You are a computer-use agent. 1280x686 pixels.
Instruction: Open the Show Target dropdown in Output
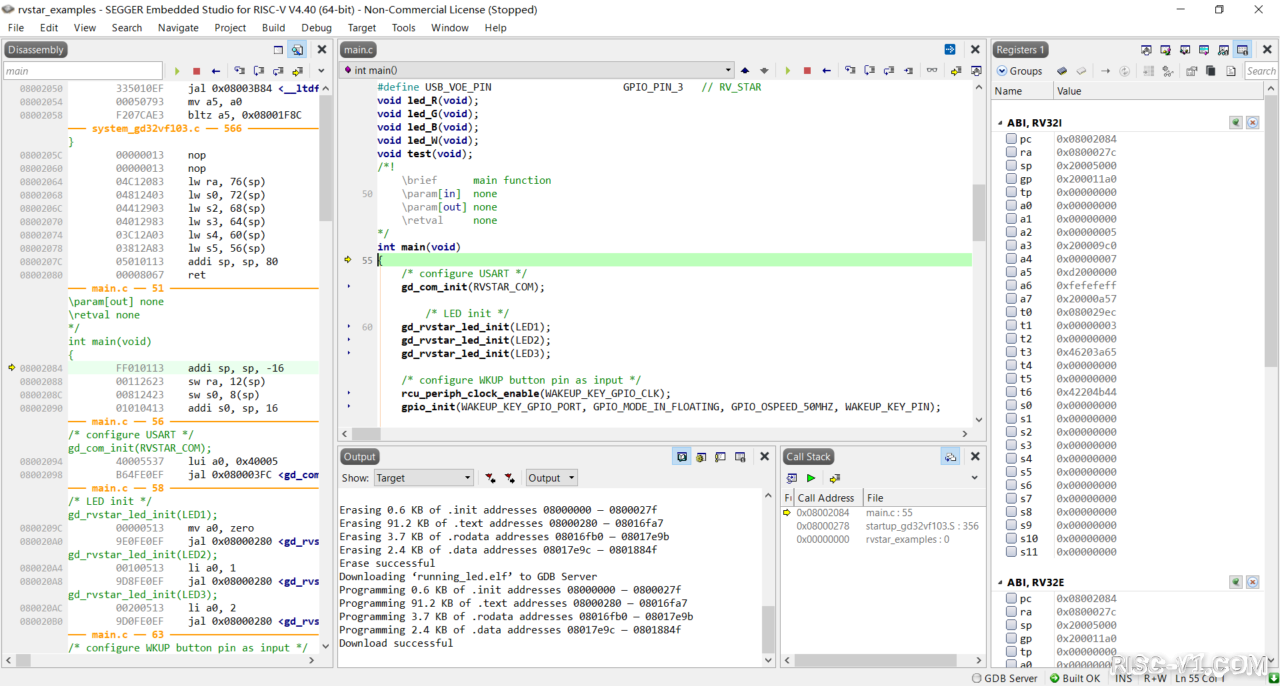[422, 479]
